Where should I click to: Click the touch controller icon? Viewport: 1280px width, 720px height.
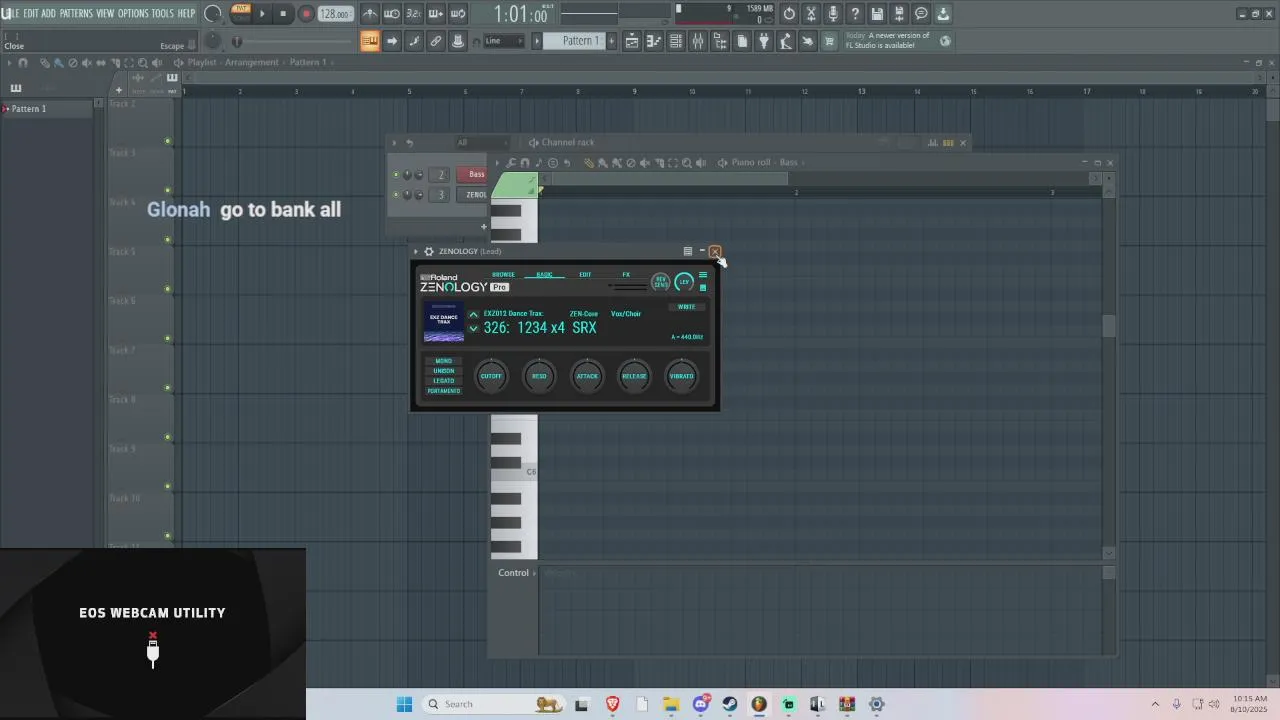(x=808, y=41)
